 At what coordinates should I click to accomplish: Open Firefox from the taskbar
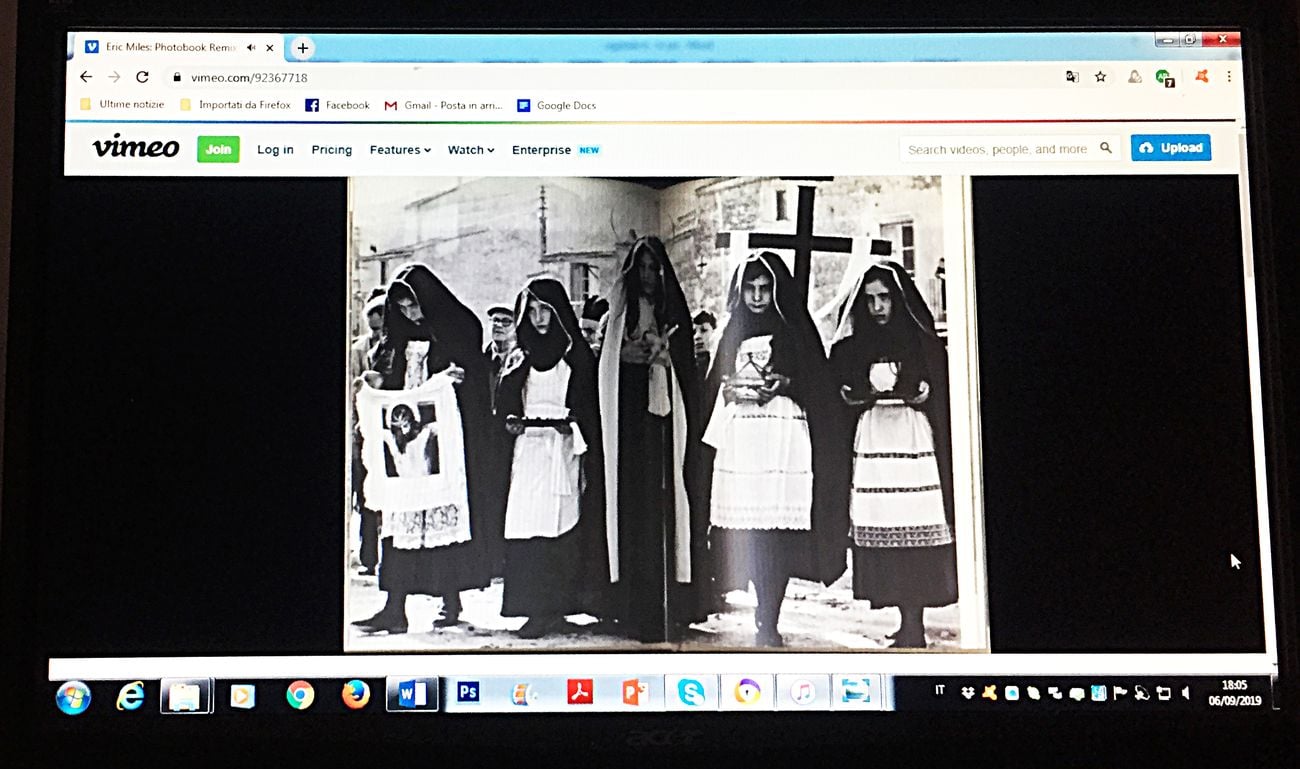pos(355,694)
